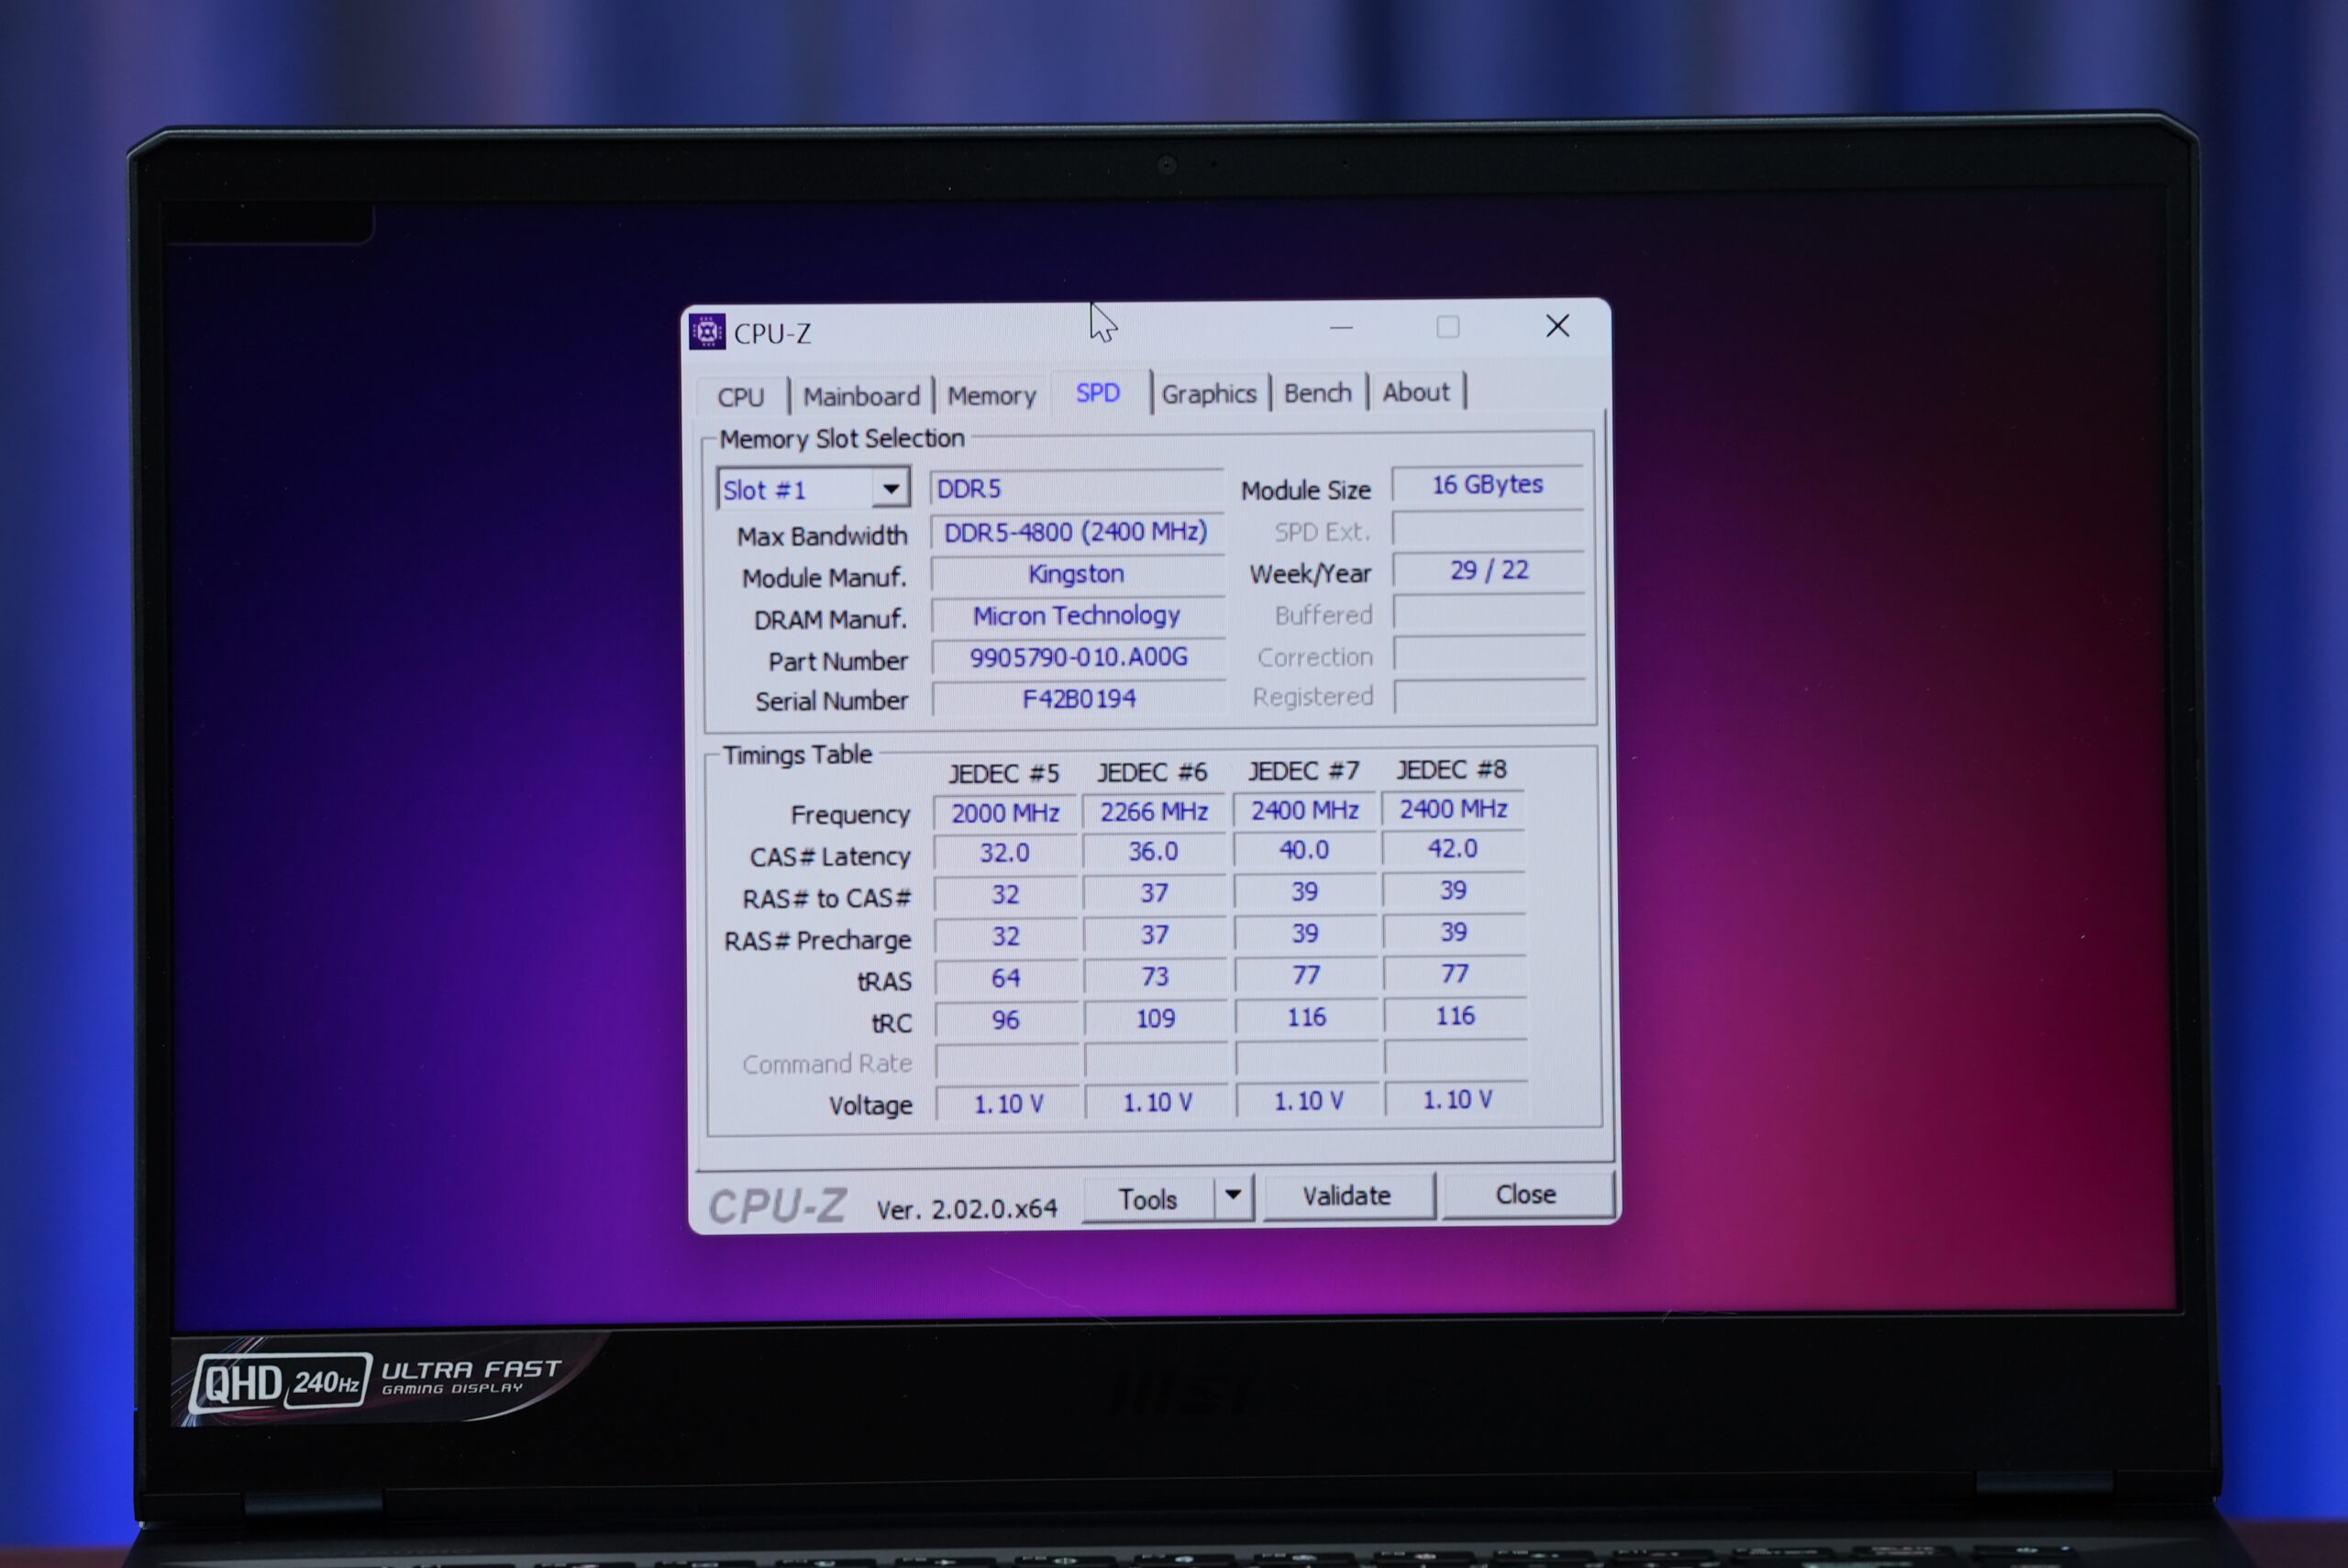Viewport: 2348px width, 1568px height.
Task: Click the tRC value 109
Action: tap(1155, 1019)
